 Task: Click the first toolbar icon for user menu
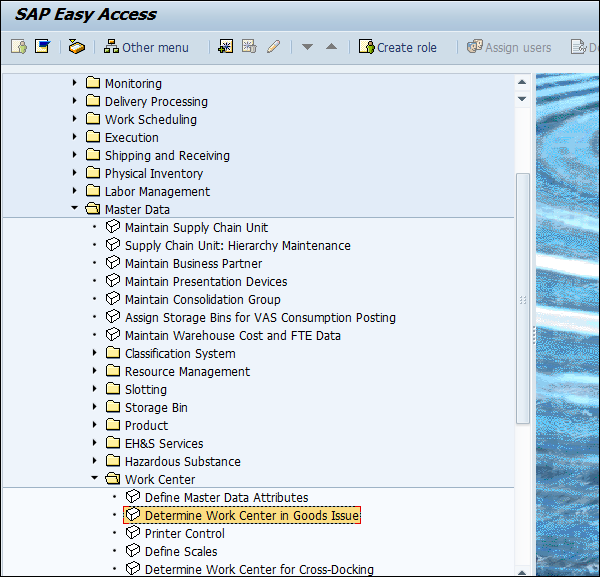tap(19, 47)
